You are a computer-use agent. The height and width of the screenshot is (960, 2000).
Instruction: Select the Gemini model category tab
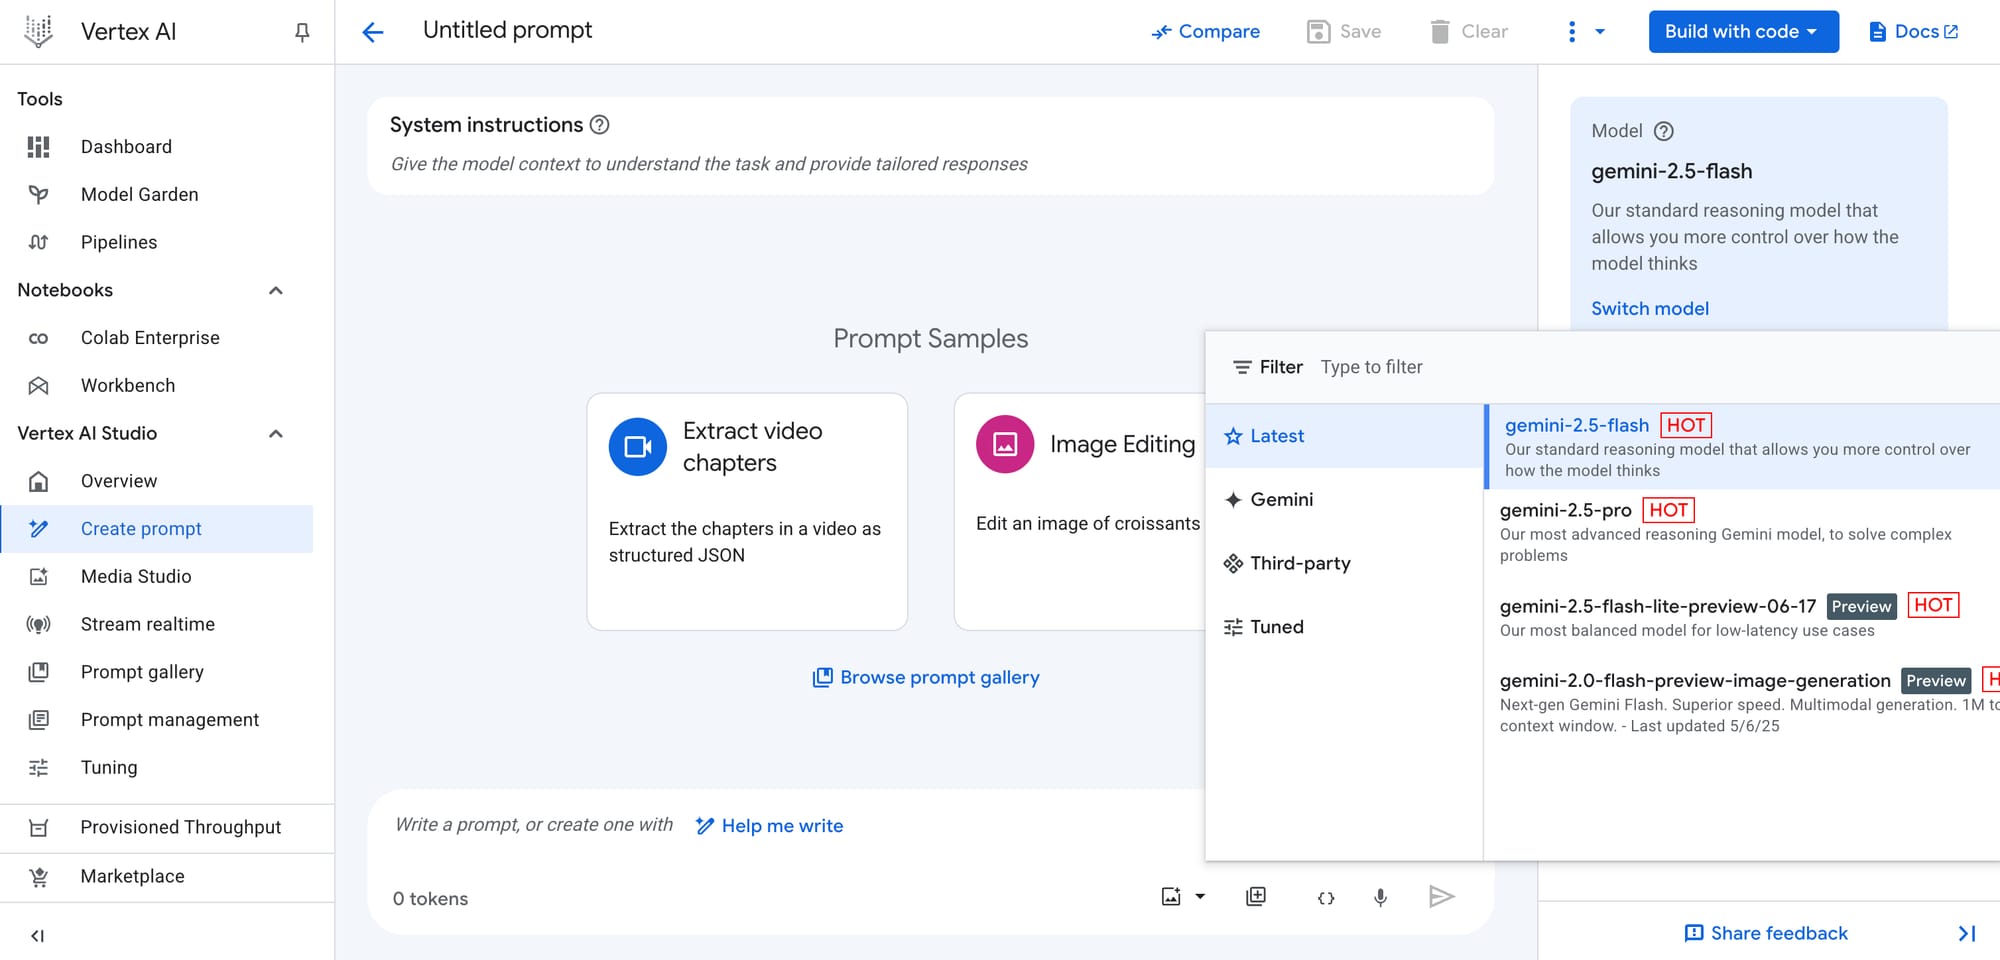click(x=1344, y=500)
